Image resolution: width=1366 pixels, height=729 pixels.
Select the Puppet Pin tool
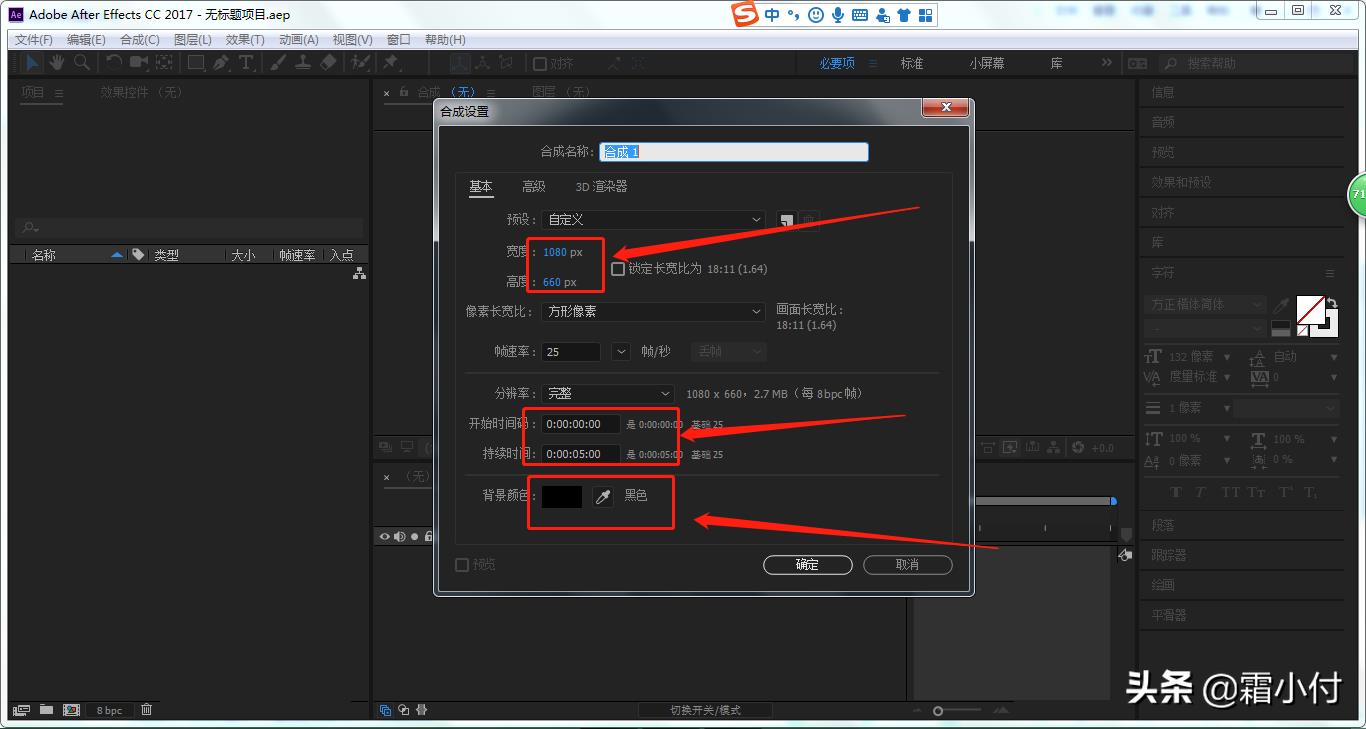tap(391, 62)
